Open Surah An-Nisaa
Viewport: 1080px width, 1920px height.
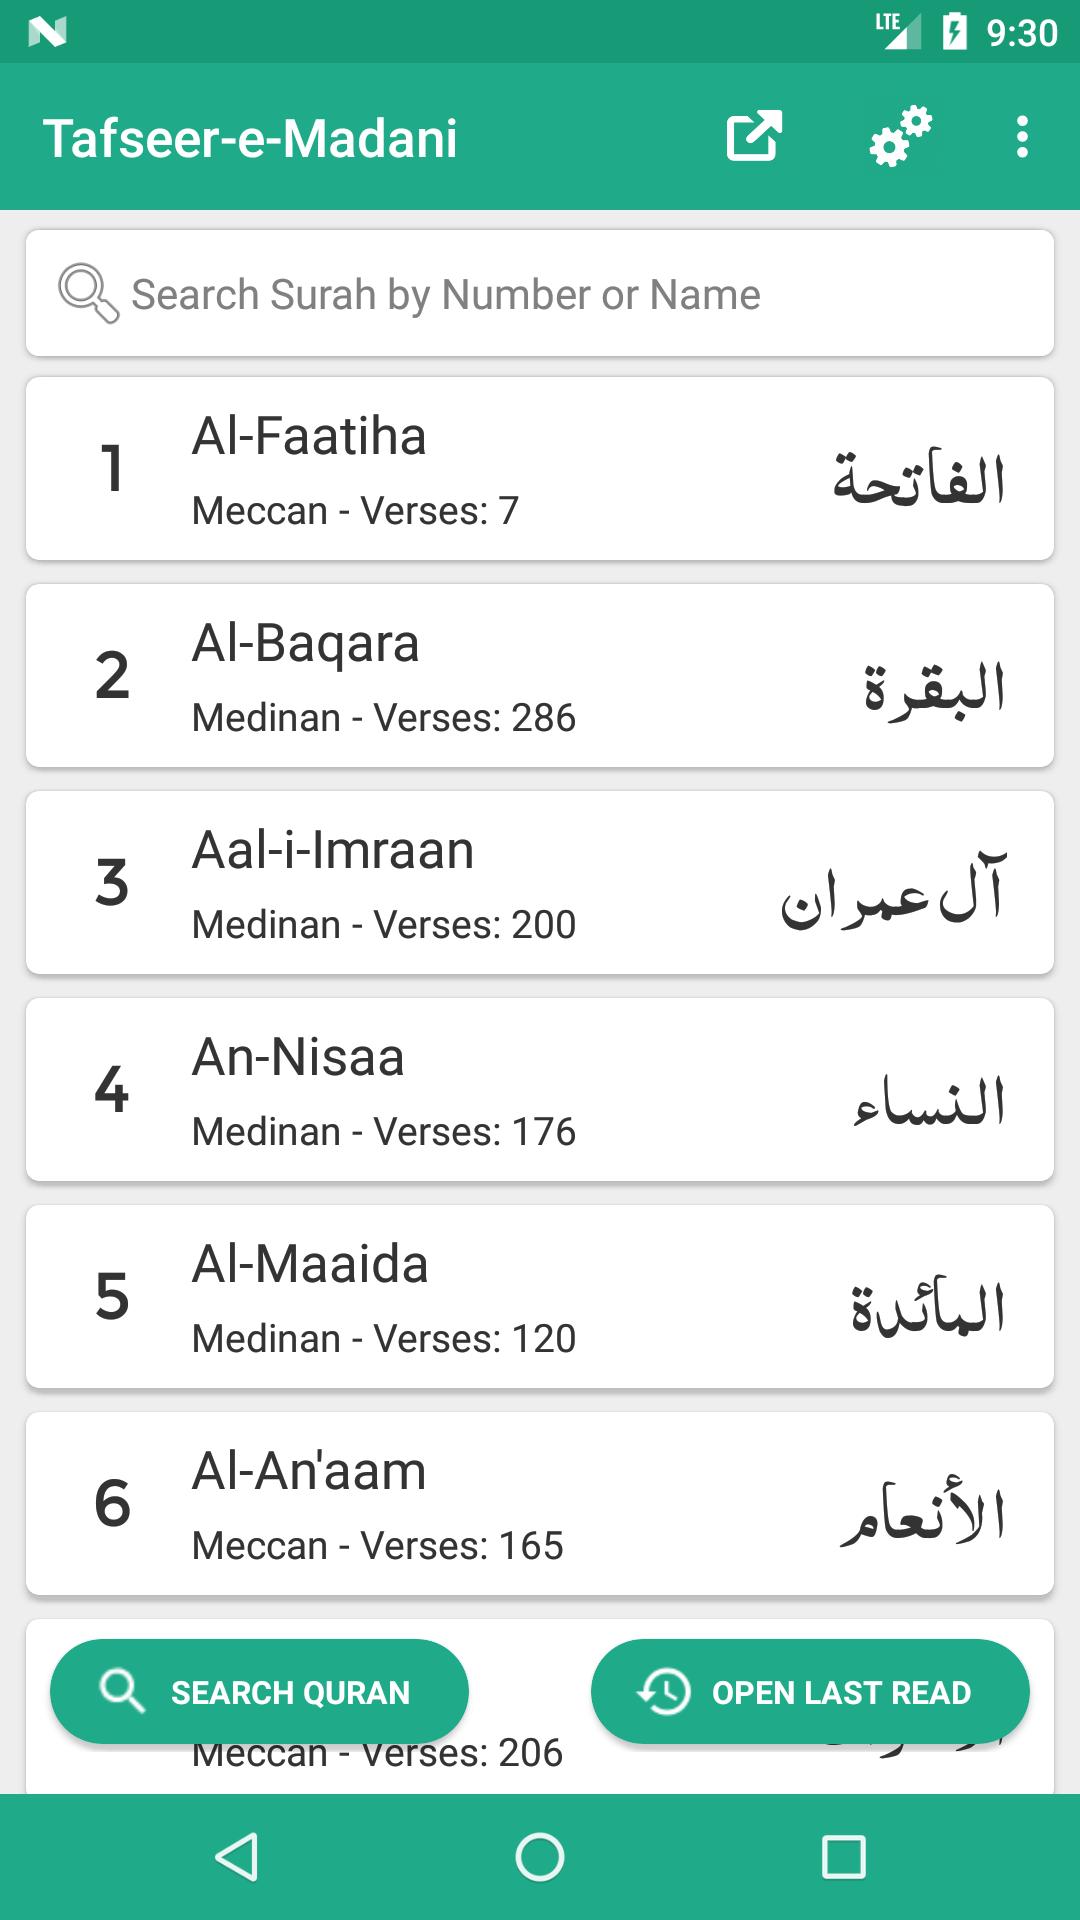click(540, 1089)
